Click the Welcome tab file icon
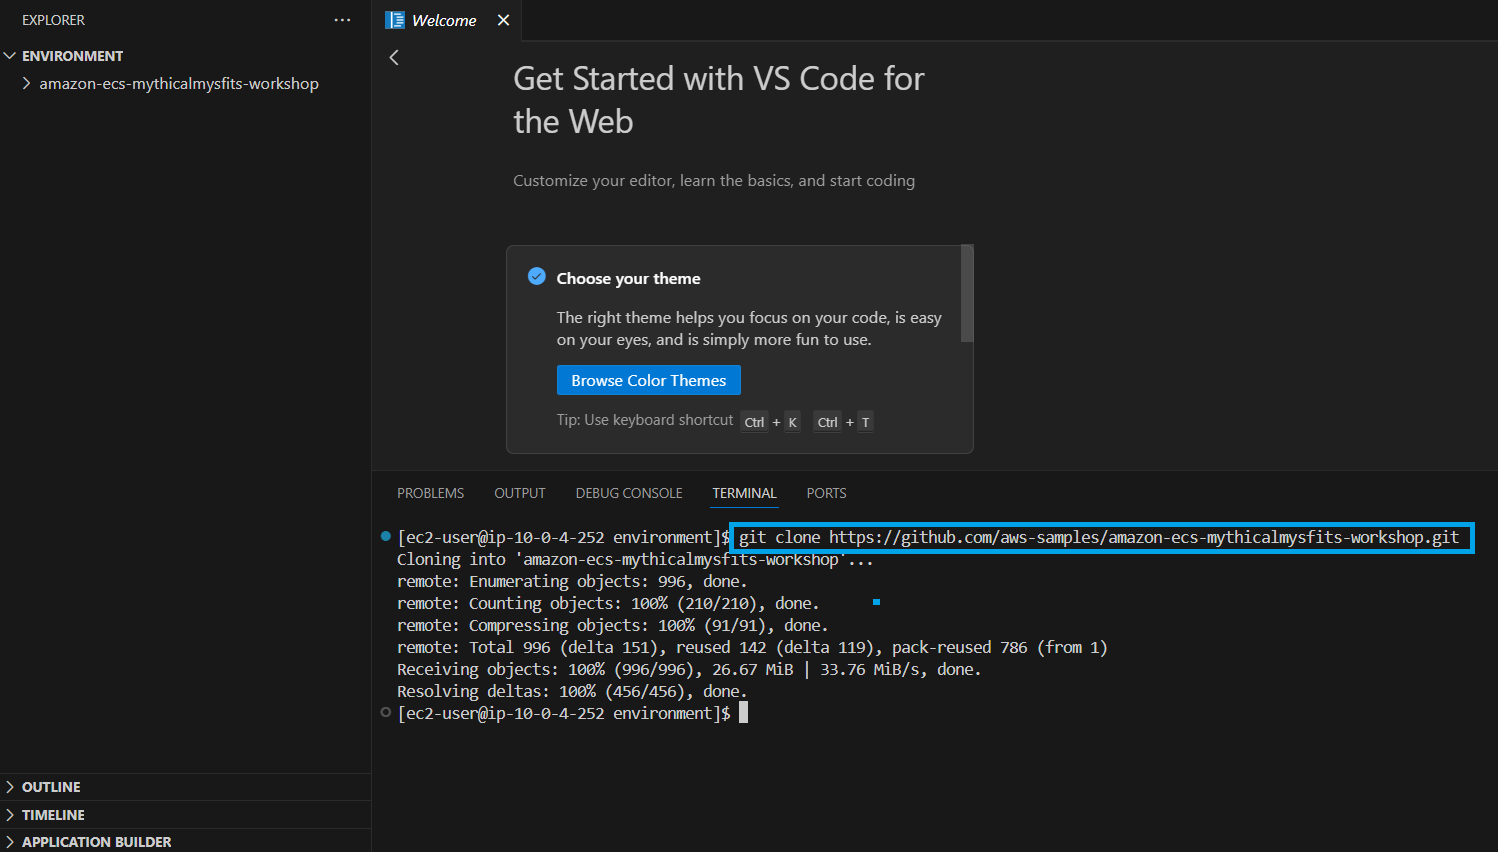 [x=395, y=20]
